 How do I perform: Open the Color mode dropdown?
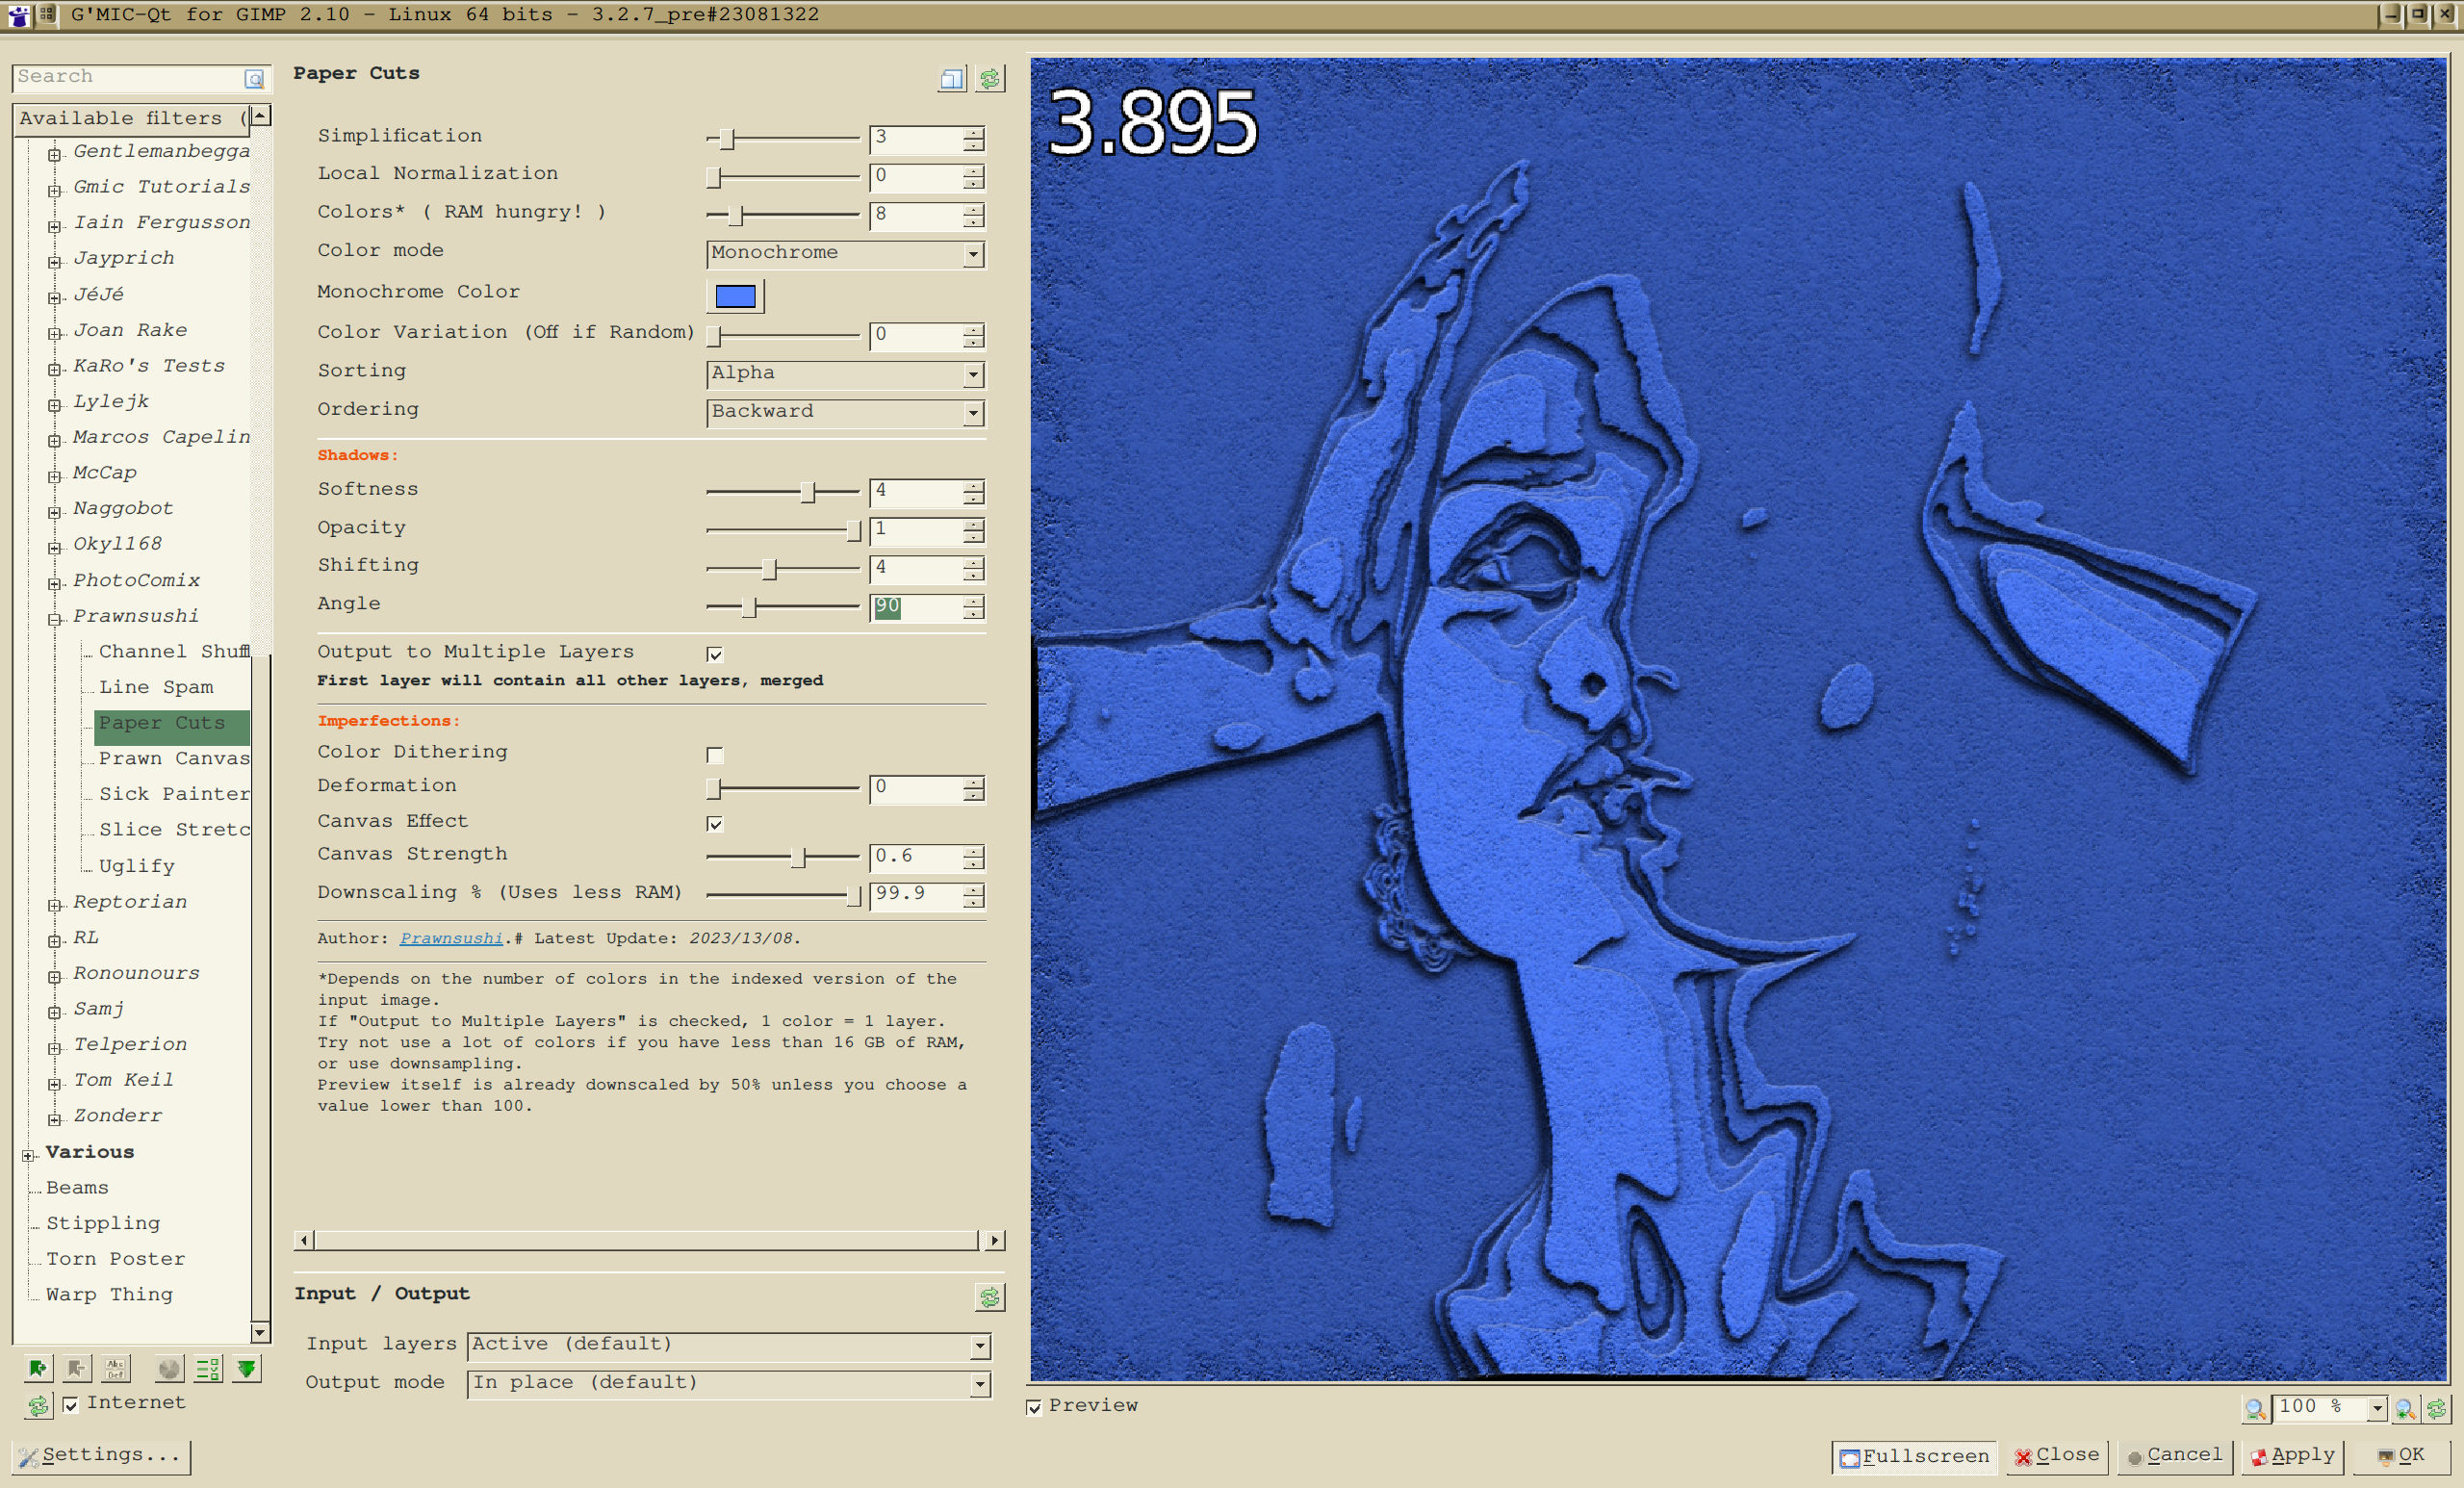[845, 254]
